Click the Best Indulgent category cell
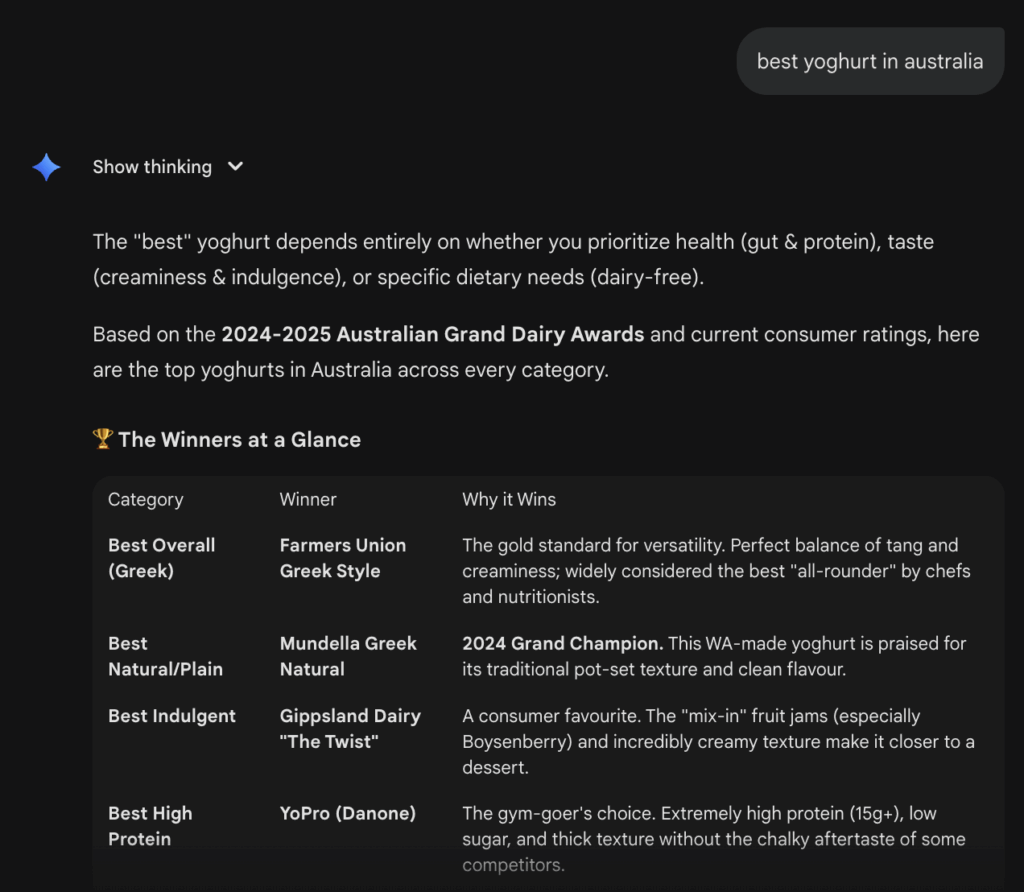Screen dimensions: 1024x892 (171, 716)
